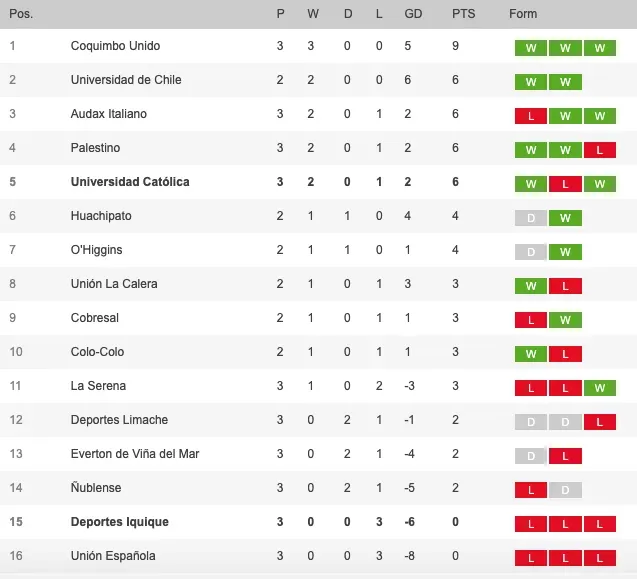This screenshot has height=579, width=637.
Task: Click Deportes Limache's red loss form badge
Action: click(599, 422)
